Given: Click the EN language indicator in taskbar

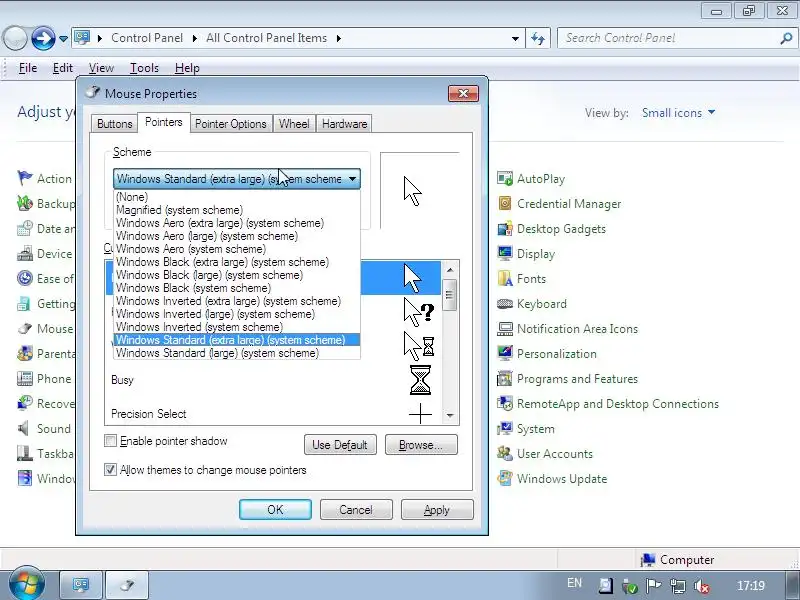Looking at the screenshot, I should (574, 583).
